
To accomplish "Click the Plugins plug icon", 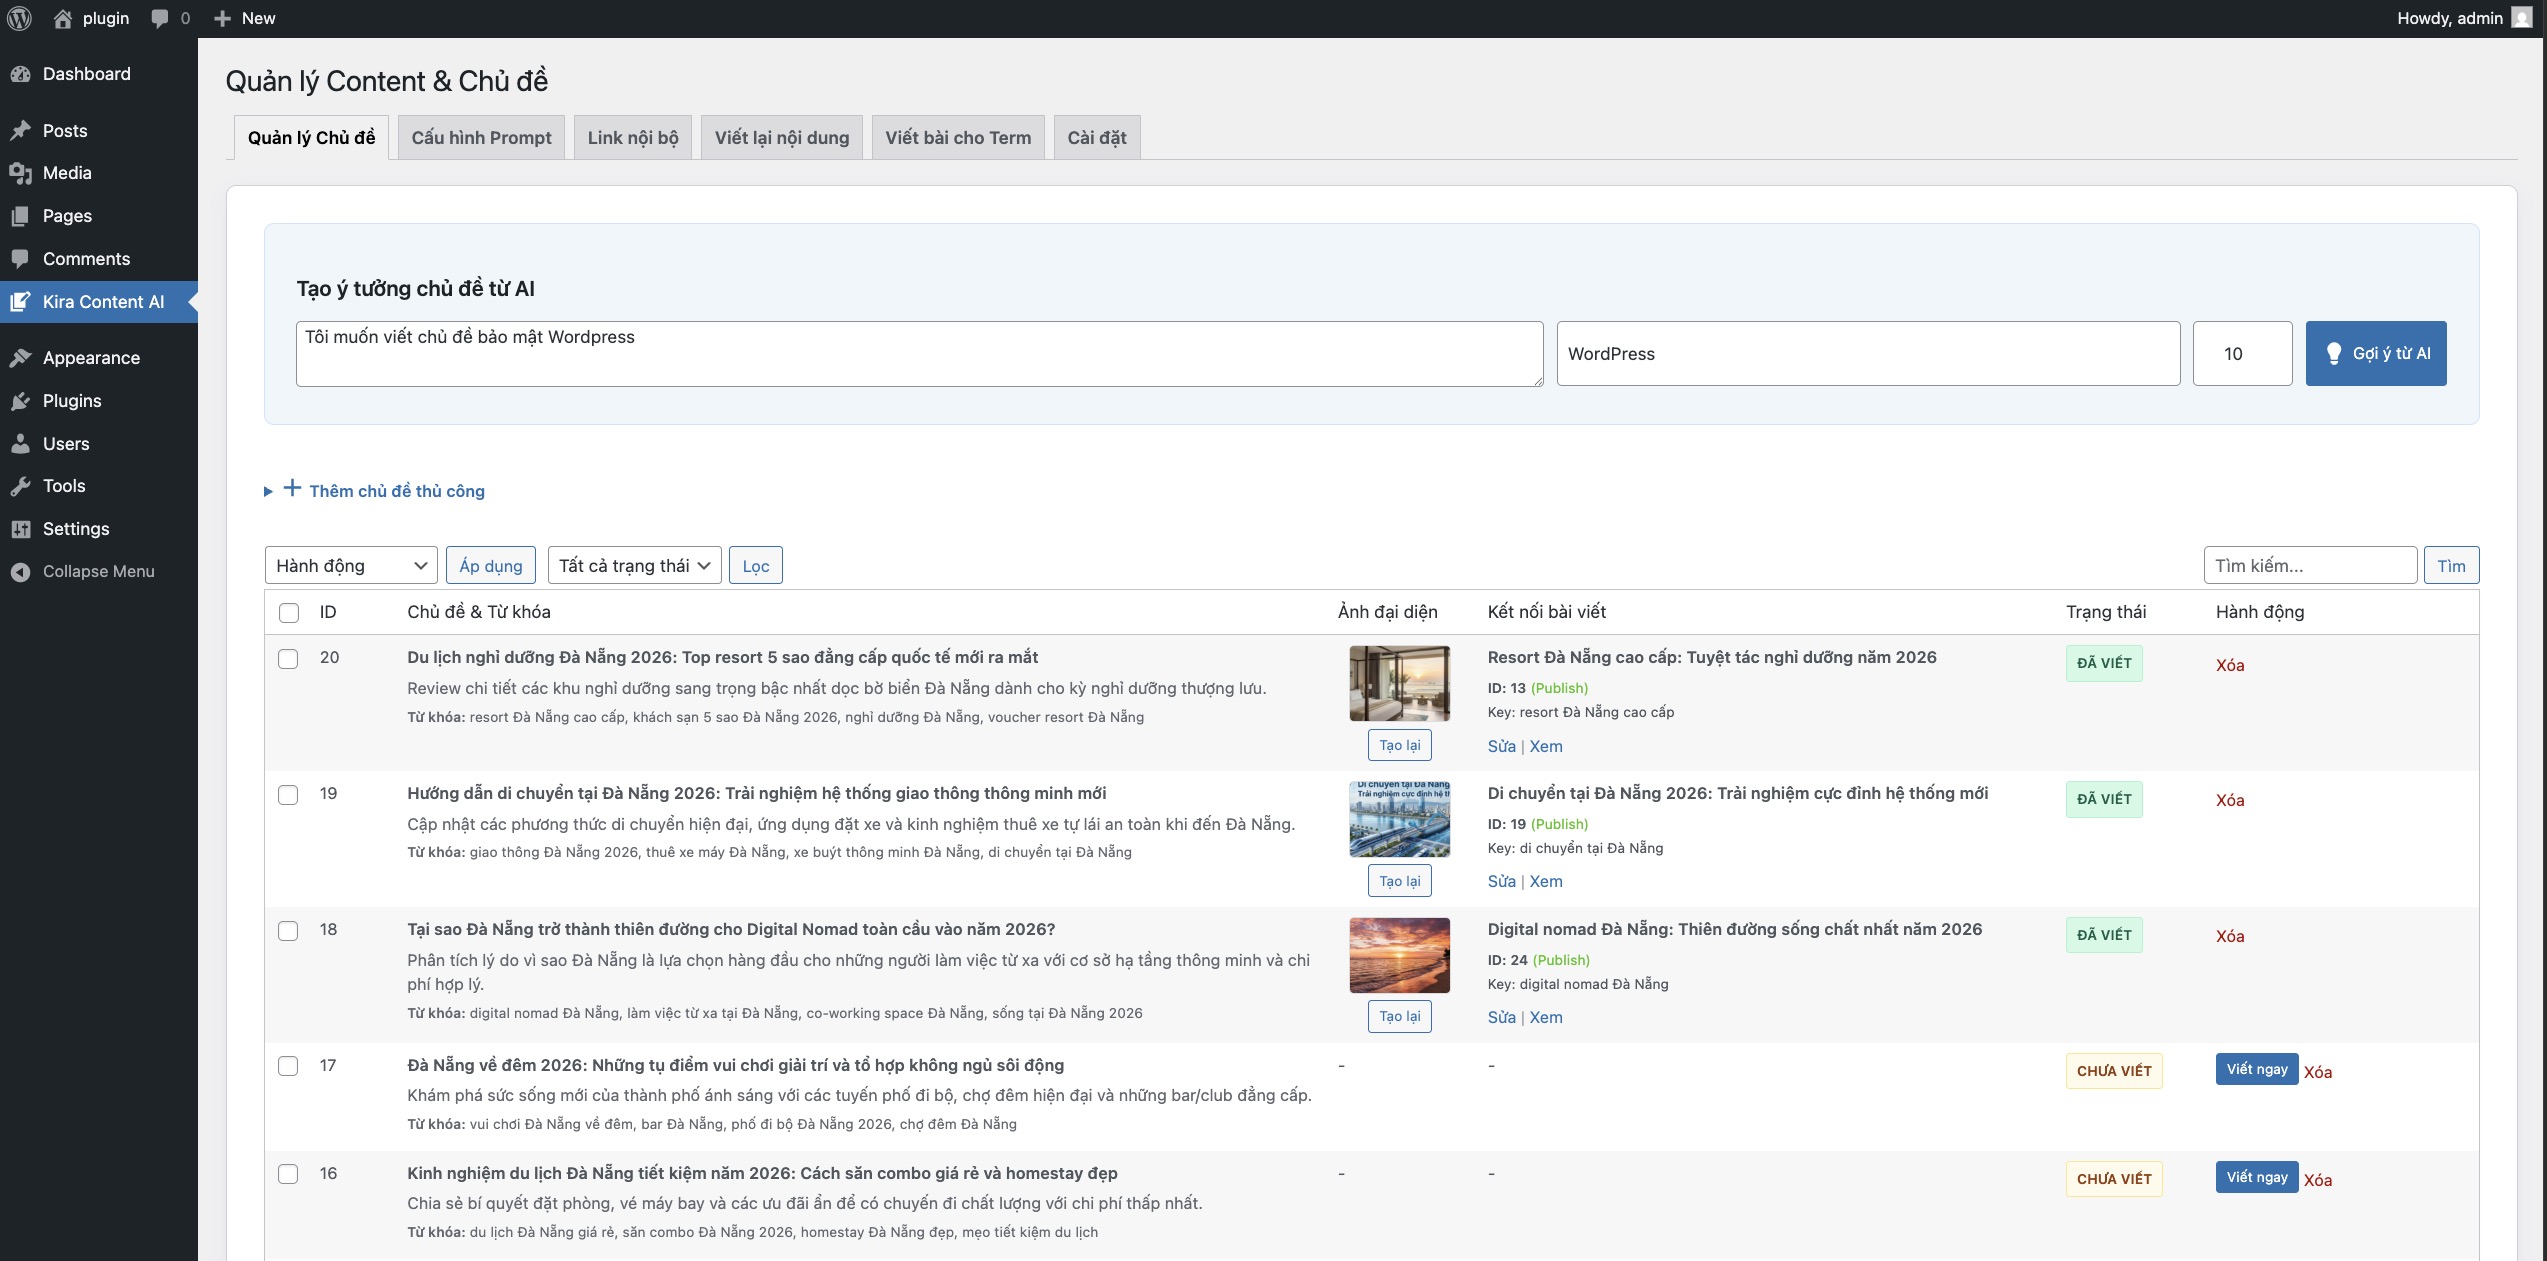I will click(20, 401).
